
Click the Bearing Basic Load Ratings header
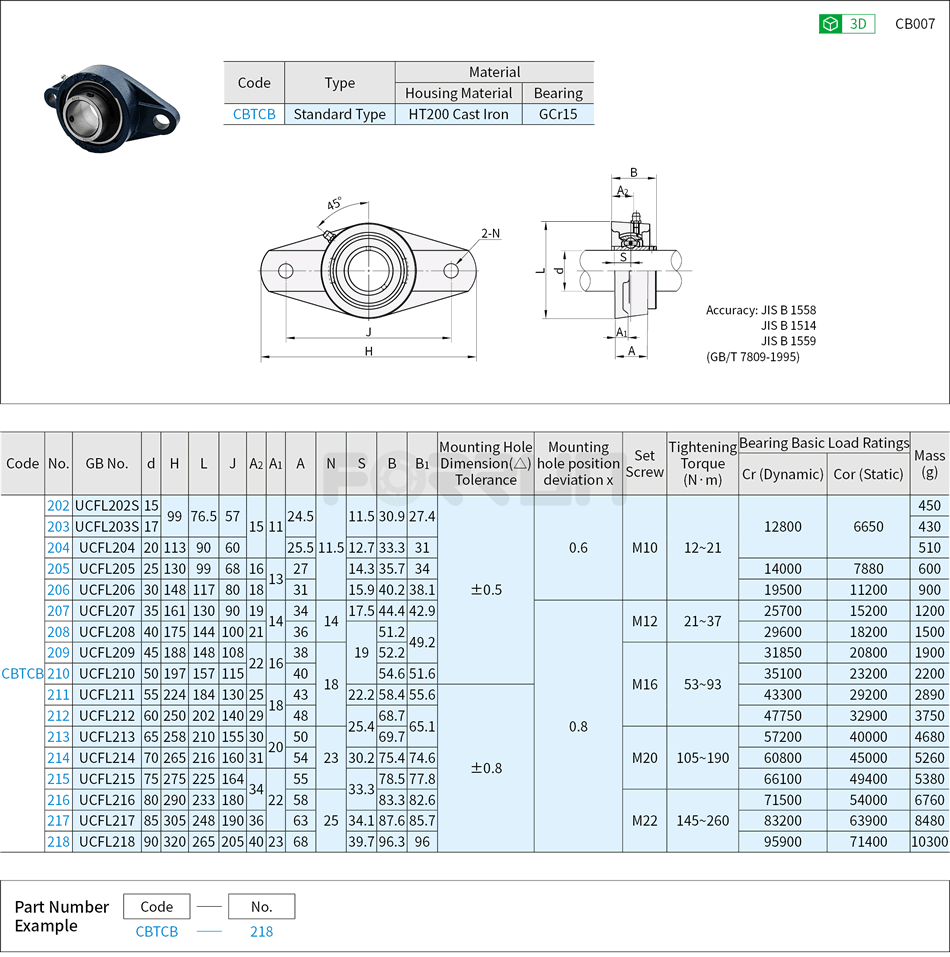click(824, 443)
